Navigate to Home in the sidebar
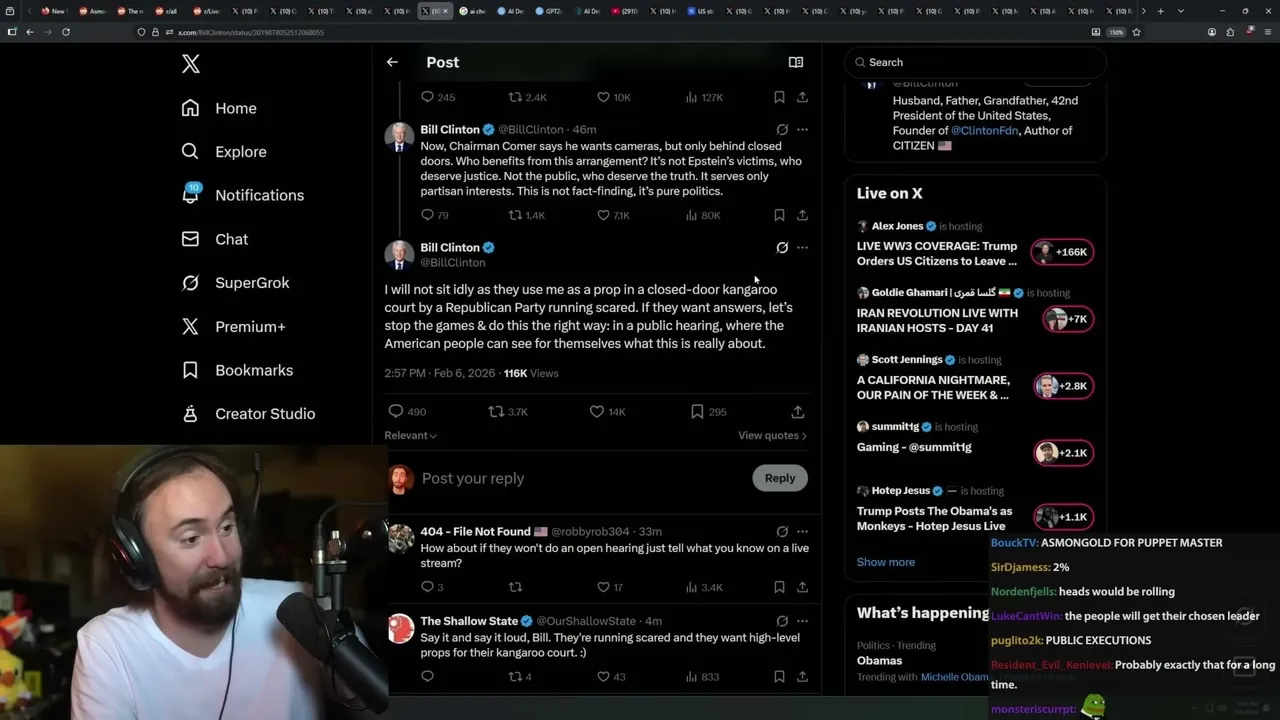The image size is (1280, 720). pyautogui.click(x=219, y=108)
